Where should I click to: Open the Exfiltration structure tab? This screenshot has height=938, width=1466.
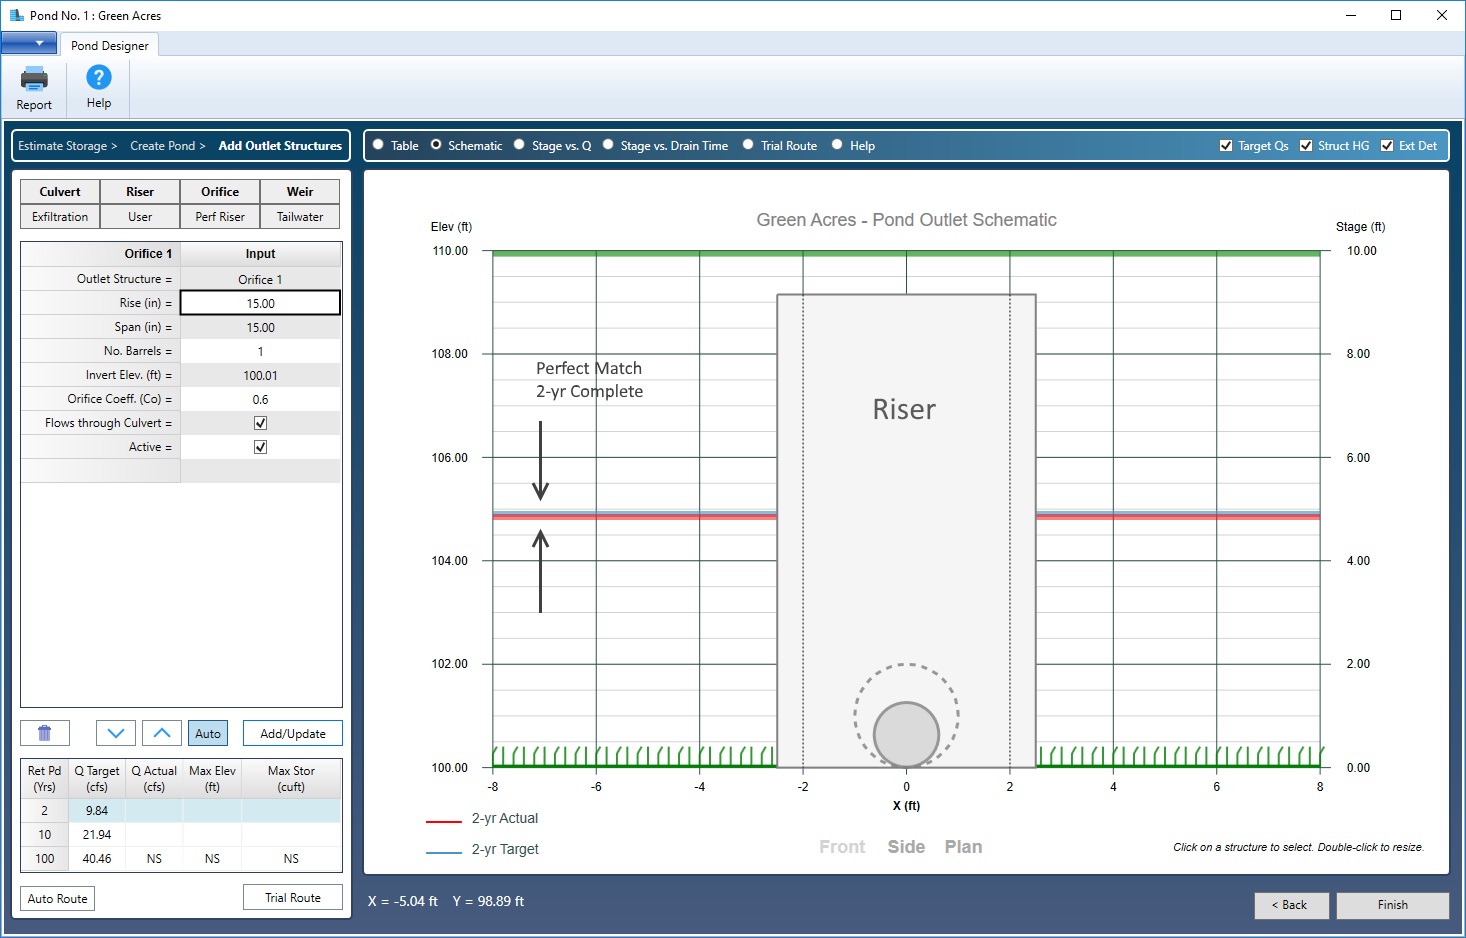[x=60, y=217]
